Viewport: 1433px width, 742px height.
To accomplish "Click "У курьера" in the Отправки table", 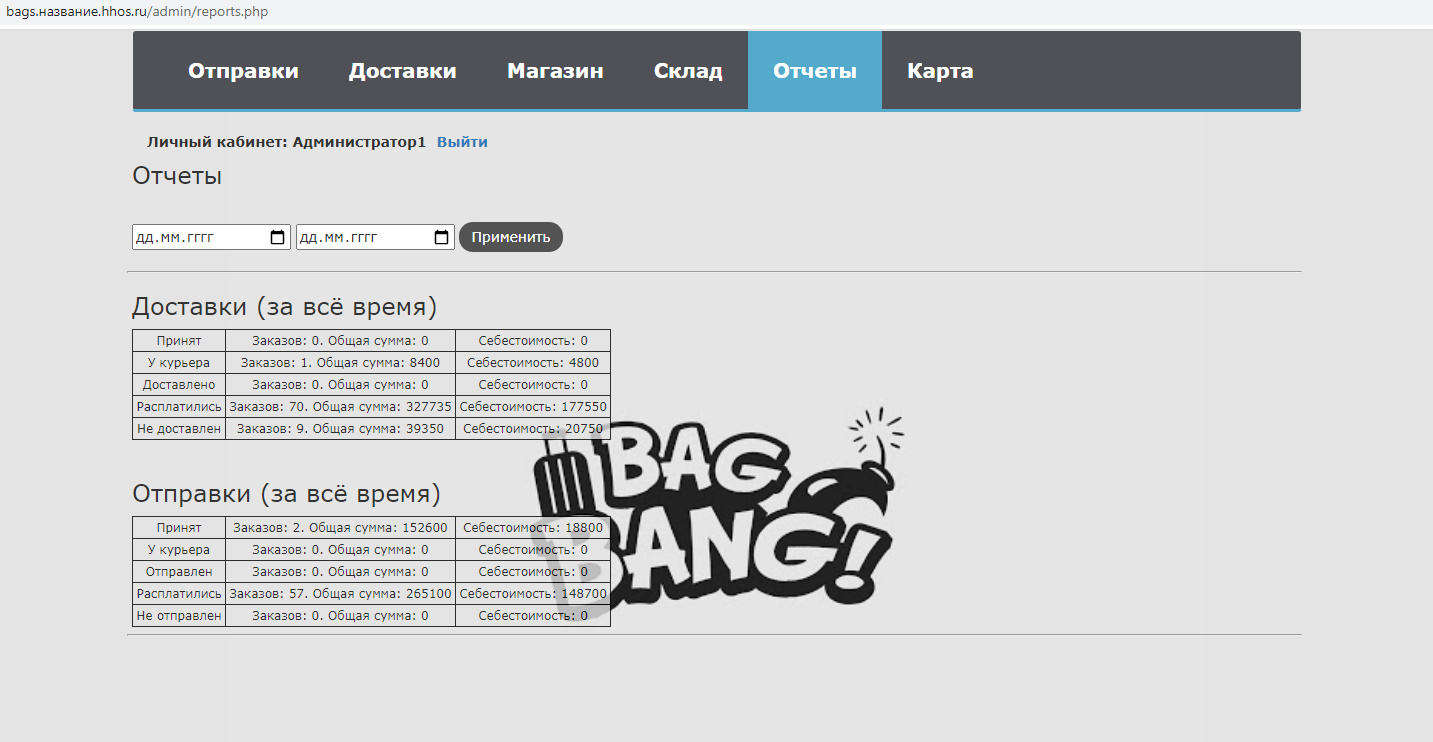I will click(179, 550).
